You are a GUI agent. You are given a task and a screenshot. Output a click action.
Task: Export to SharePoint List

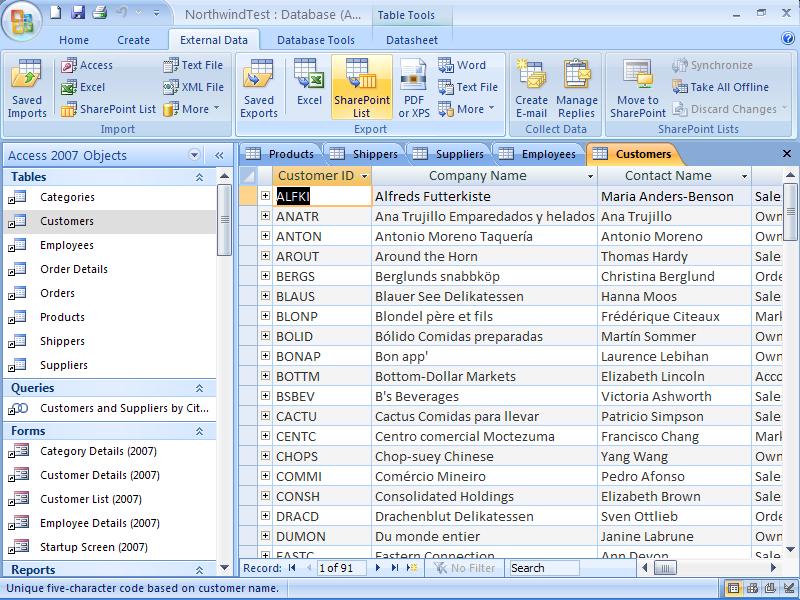click(x=362, y=88)
